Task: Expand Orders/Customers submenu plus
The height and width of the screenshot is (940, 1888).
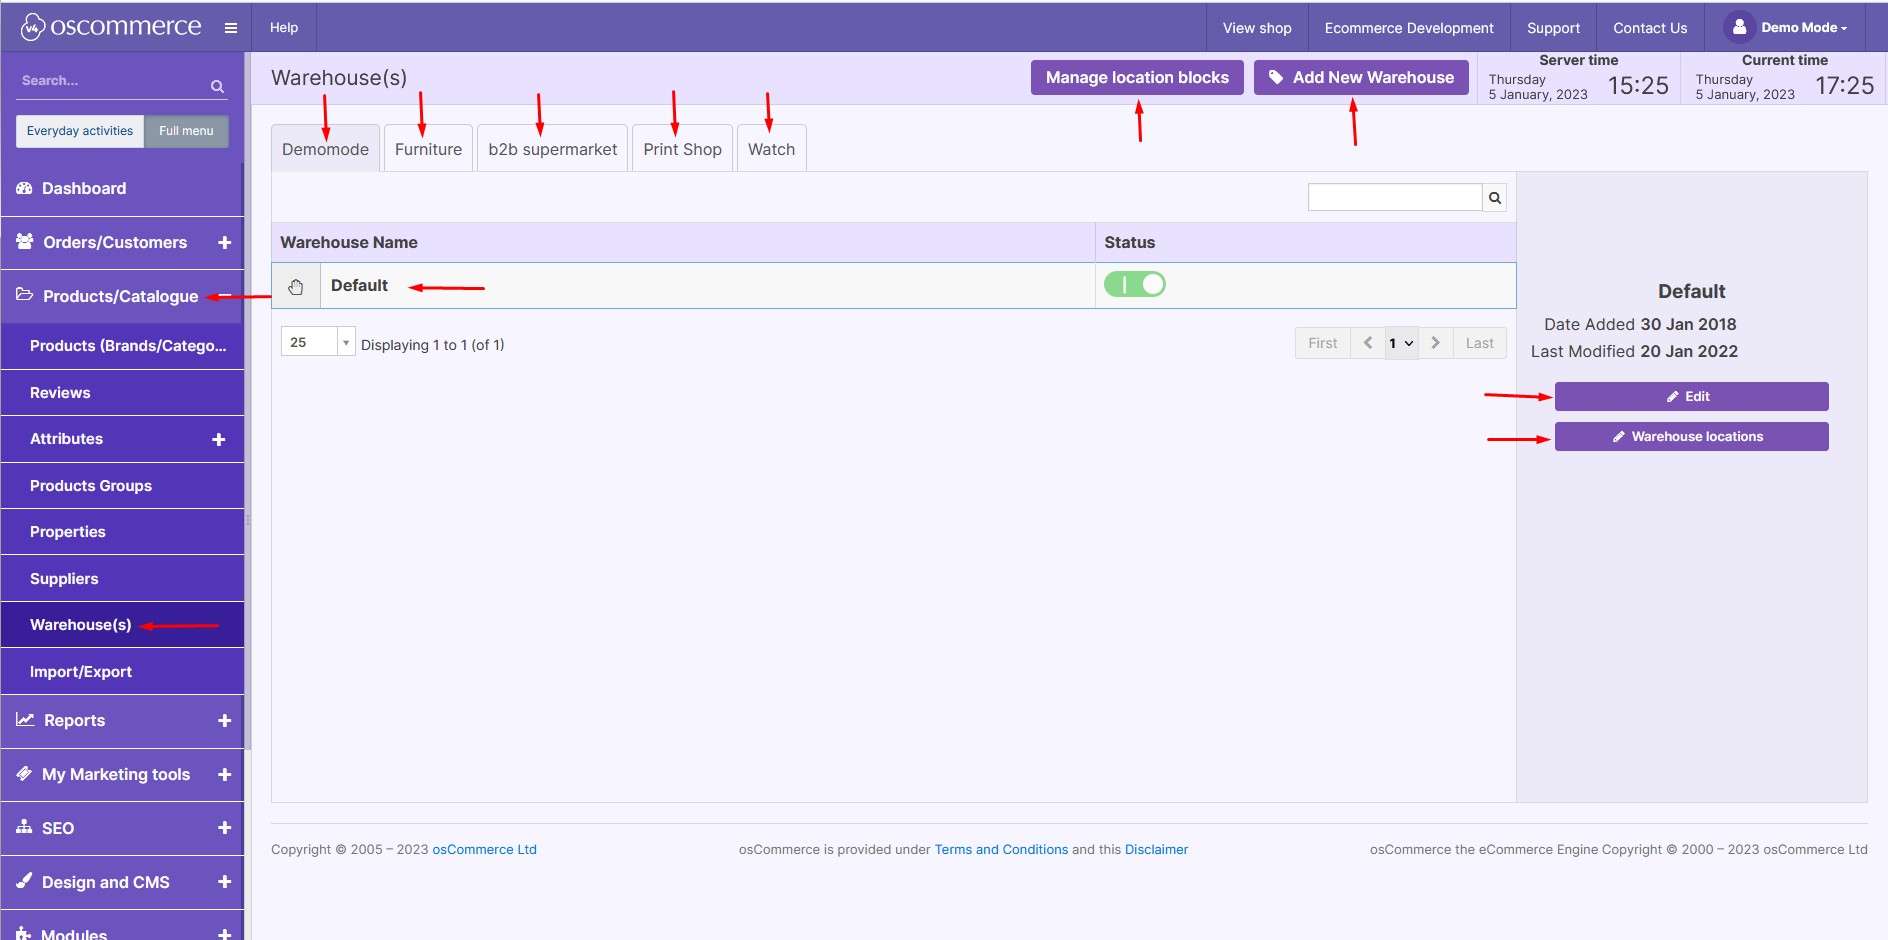Action: 224,243
